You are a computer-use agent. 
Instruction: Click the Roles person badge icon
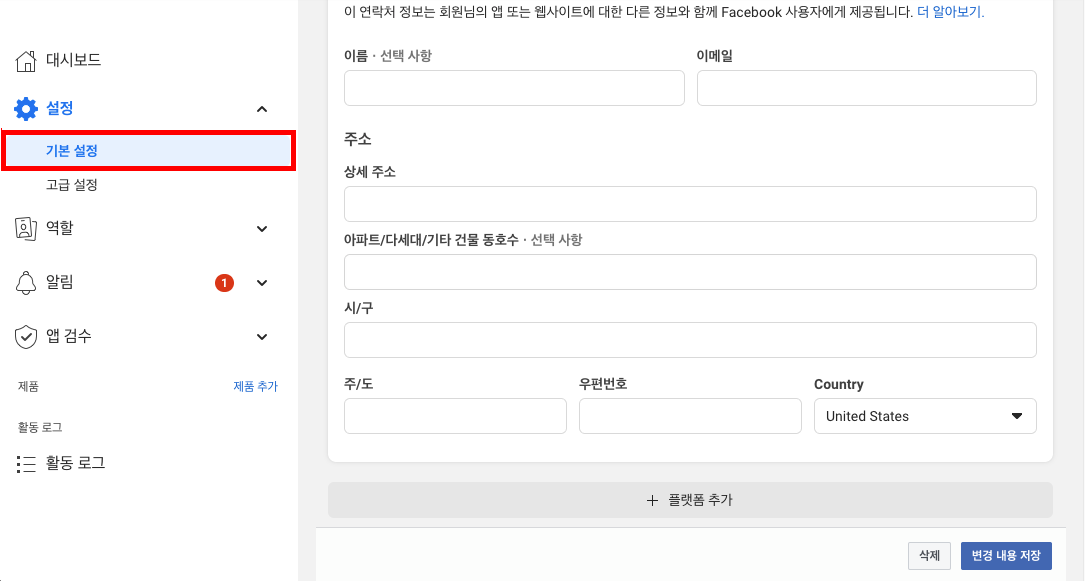click(26, 229)
